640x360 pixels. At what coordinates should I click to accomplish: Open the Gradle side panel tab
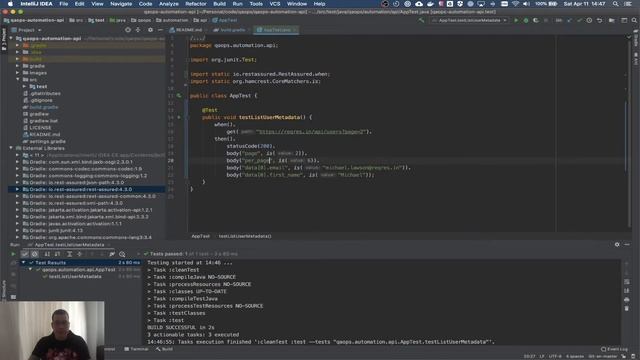636,39
